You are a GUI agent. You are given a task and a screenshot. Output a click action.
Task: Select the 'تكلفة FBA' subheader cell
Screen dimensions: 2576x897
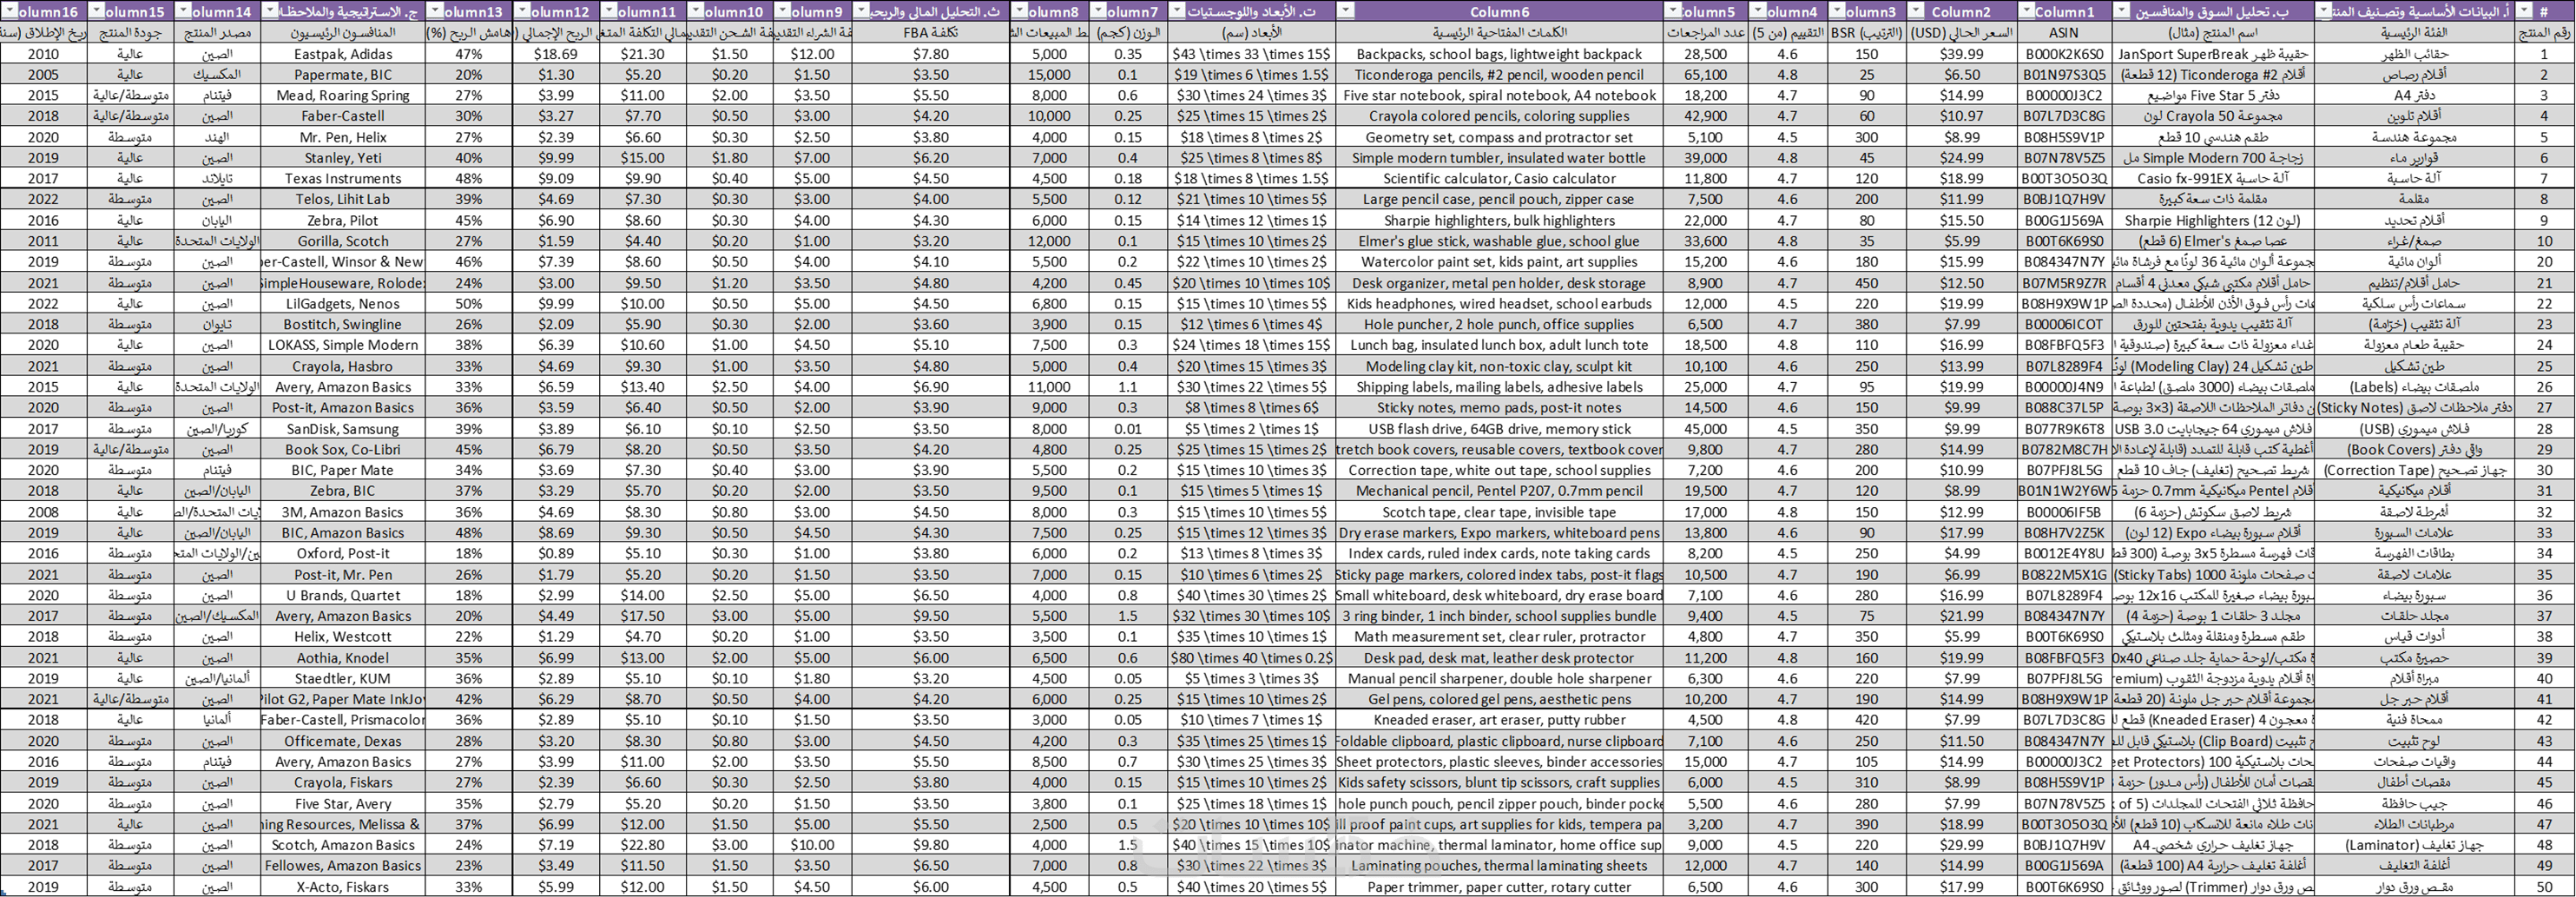[x=931, y=33]
